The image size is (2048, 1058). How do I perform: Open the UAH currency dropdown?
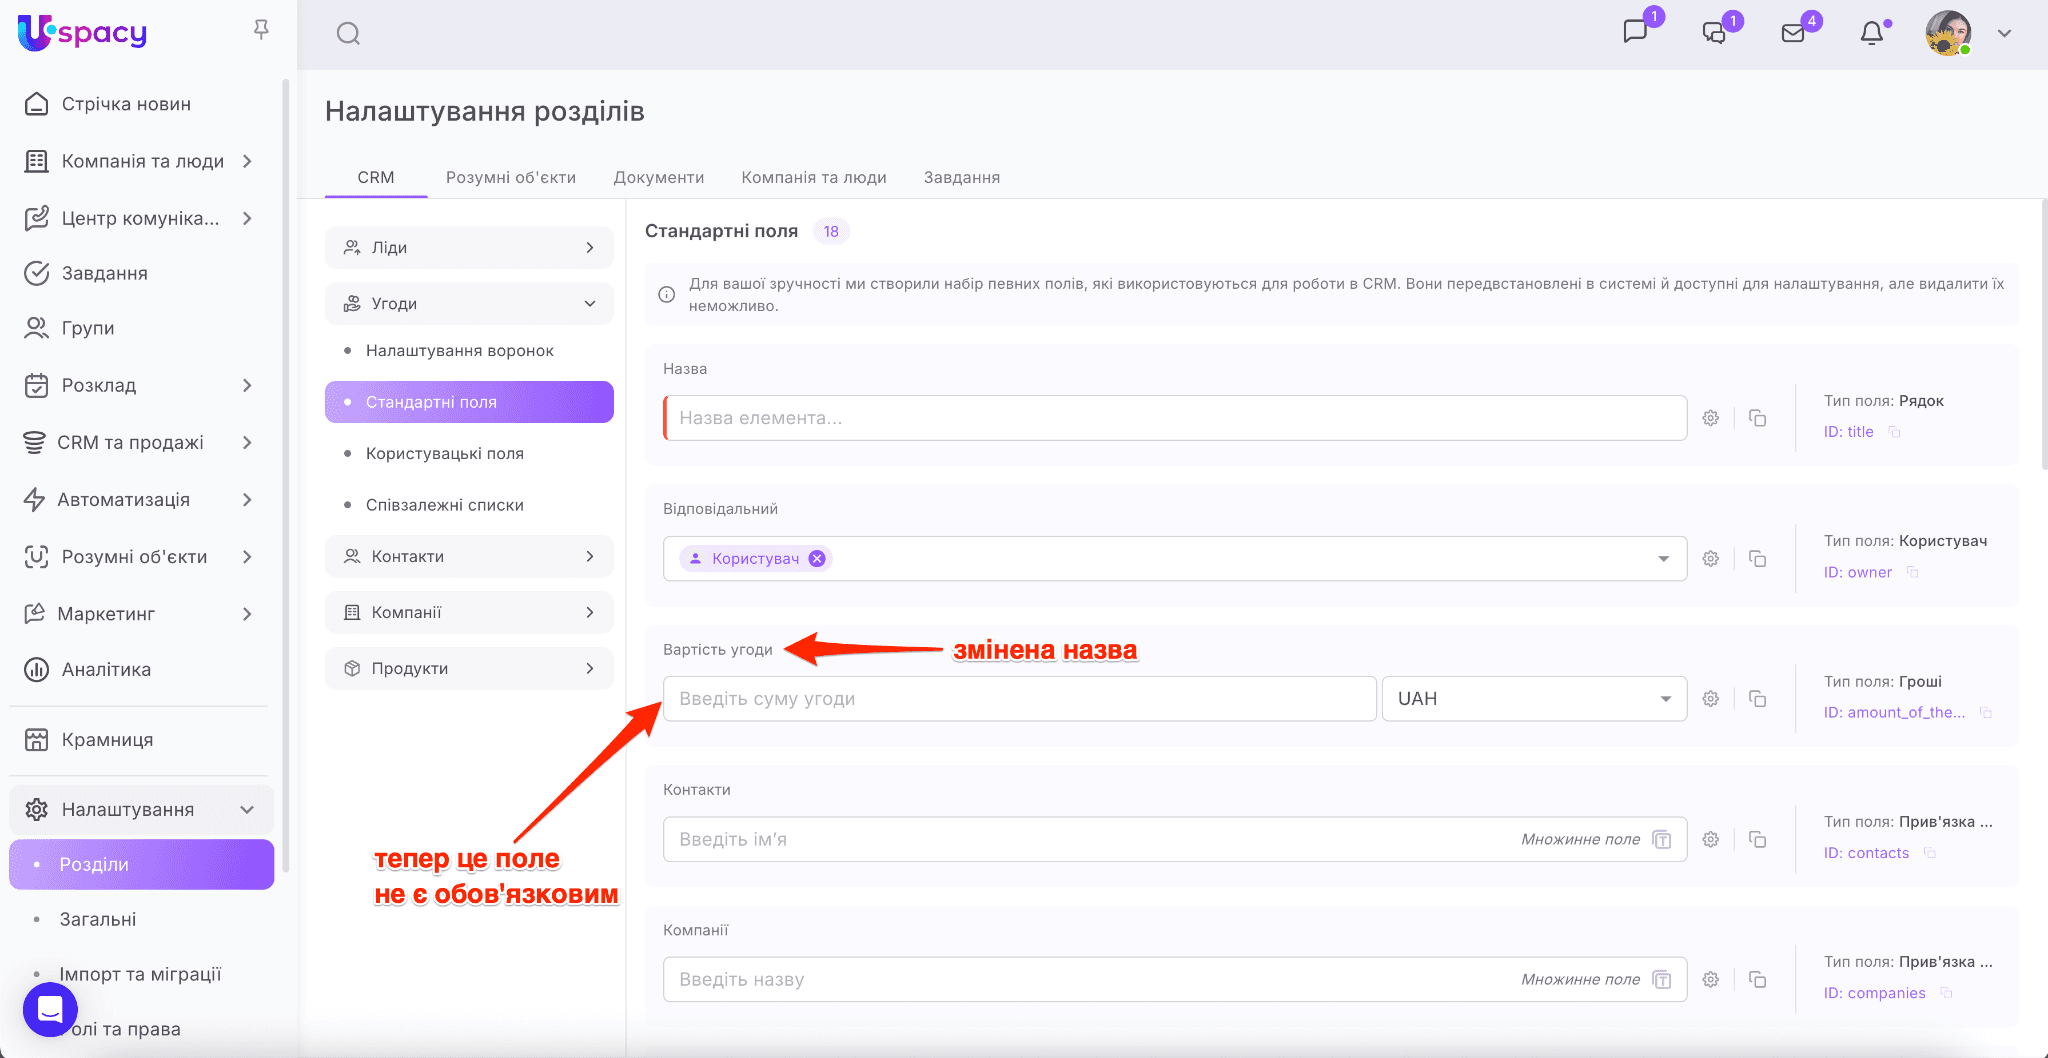click(x=1533, y=699)
